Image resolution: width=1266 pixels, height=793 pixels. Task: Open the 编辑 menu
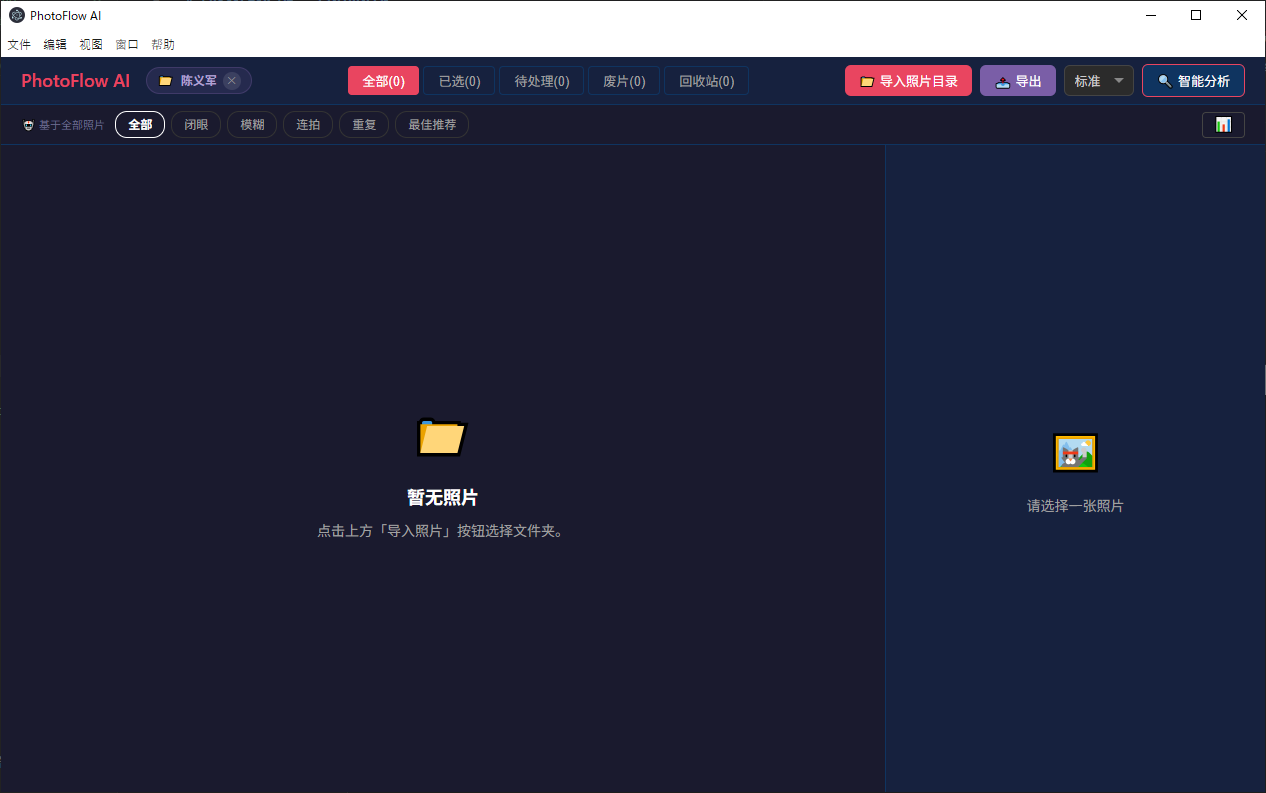click(55, 45)
